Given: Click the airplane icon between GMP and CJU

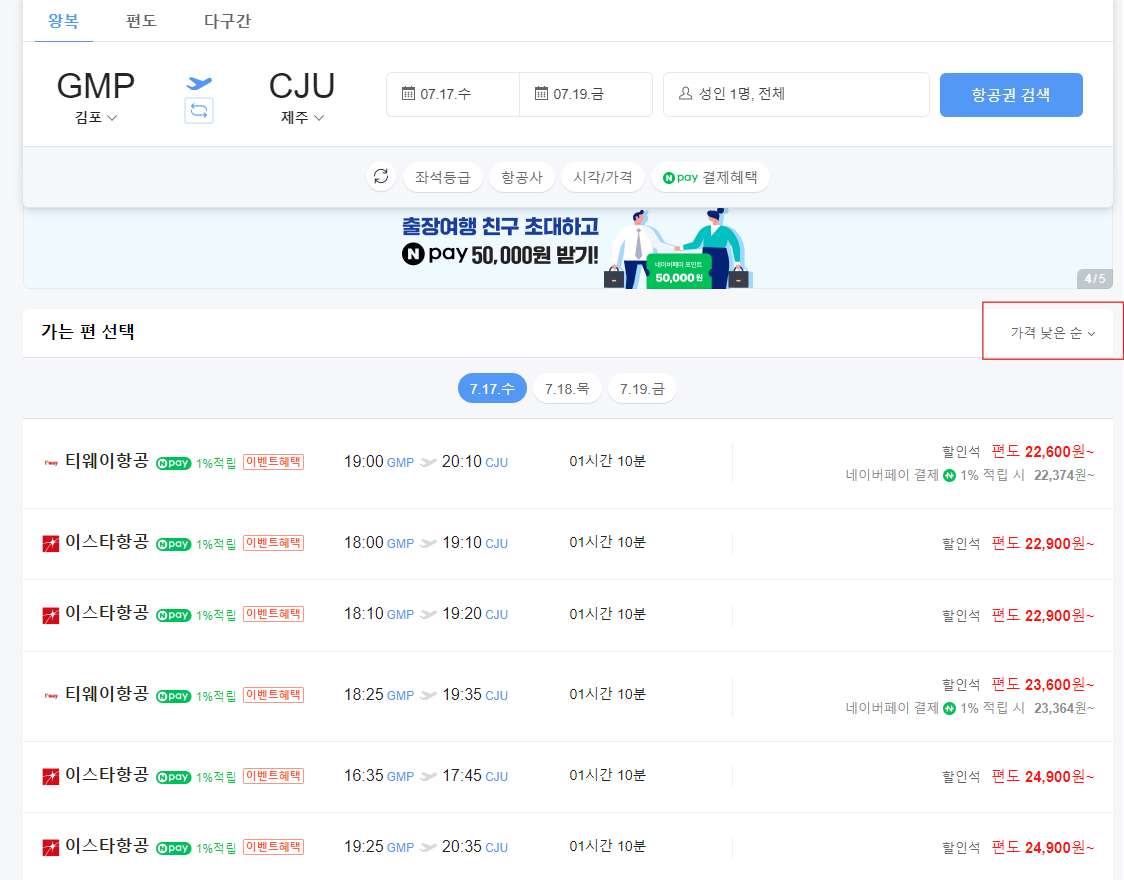Looking at the screenshot, I should coord(199,83).
